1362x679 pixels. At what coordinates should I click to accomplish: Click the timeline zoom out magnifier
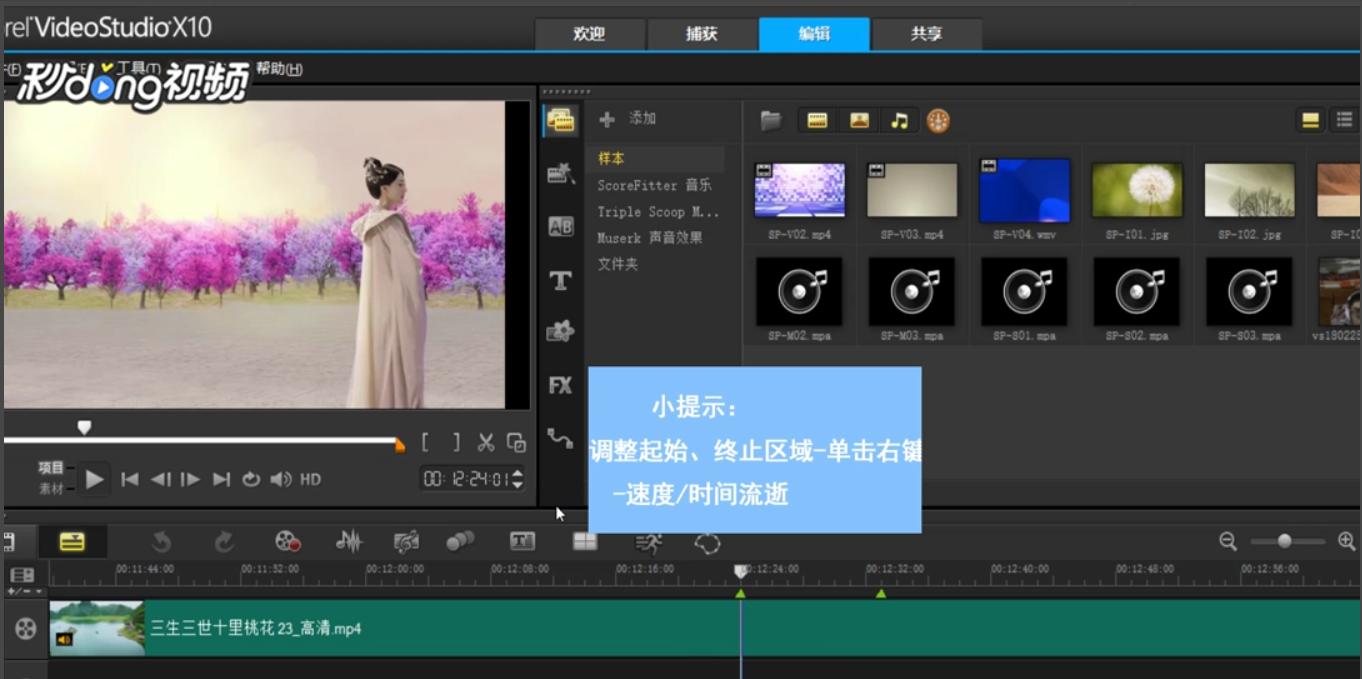tap(1228, 541)
